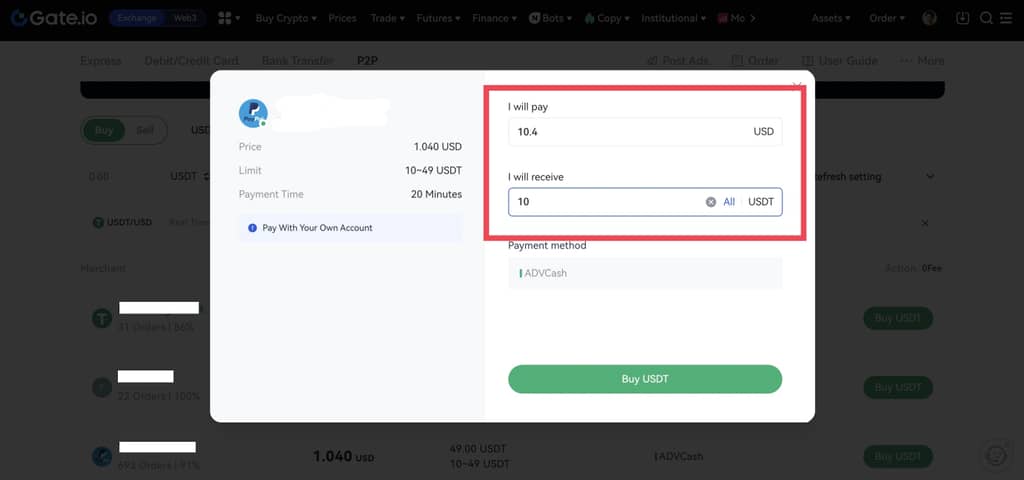
Task: Select the ADVCash payment method
Action: click(x=645, y=273)
